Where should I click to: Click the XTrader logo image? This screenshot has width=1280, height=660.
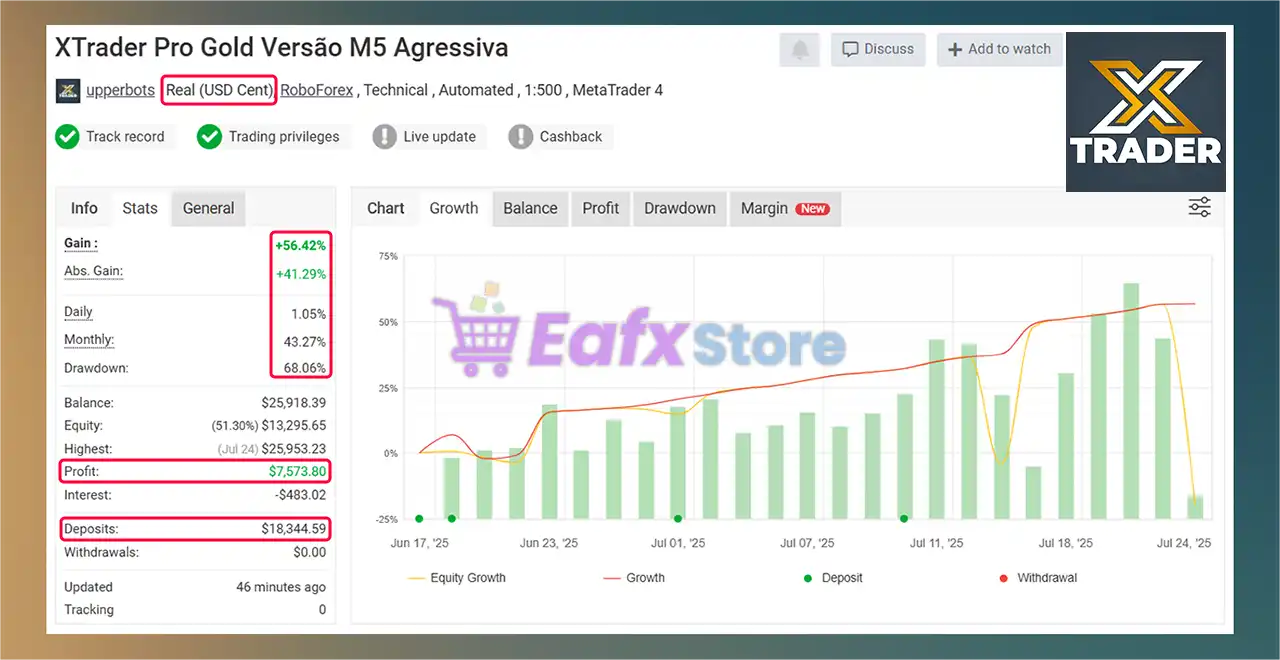[1145, 111]
